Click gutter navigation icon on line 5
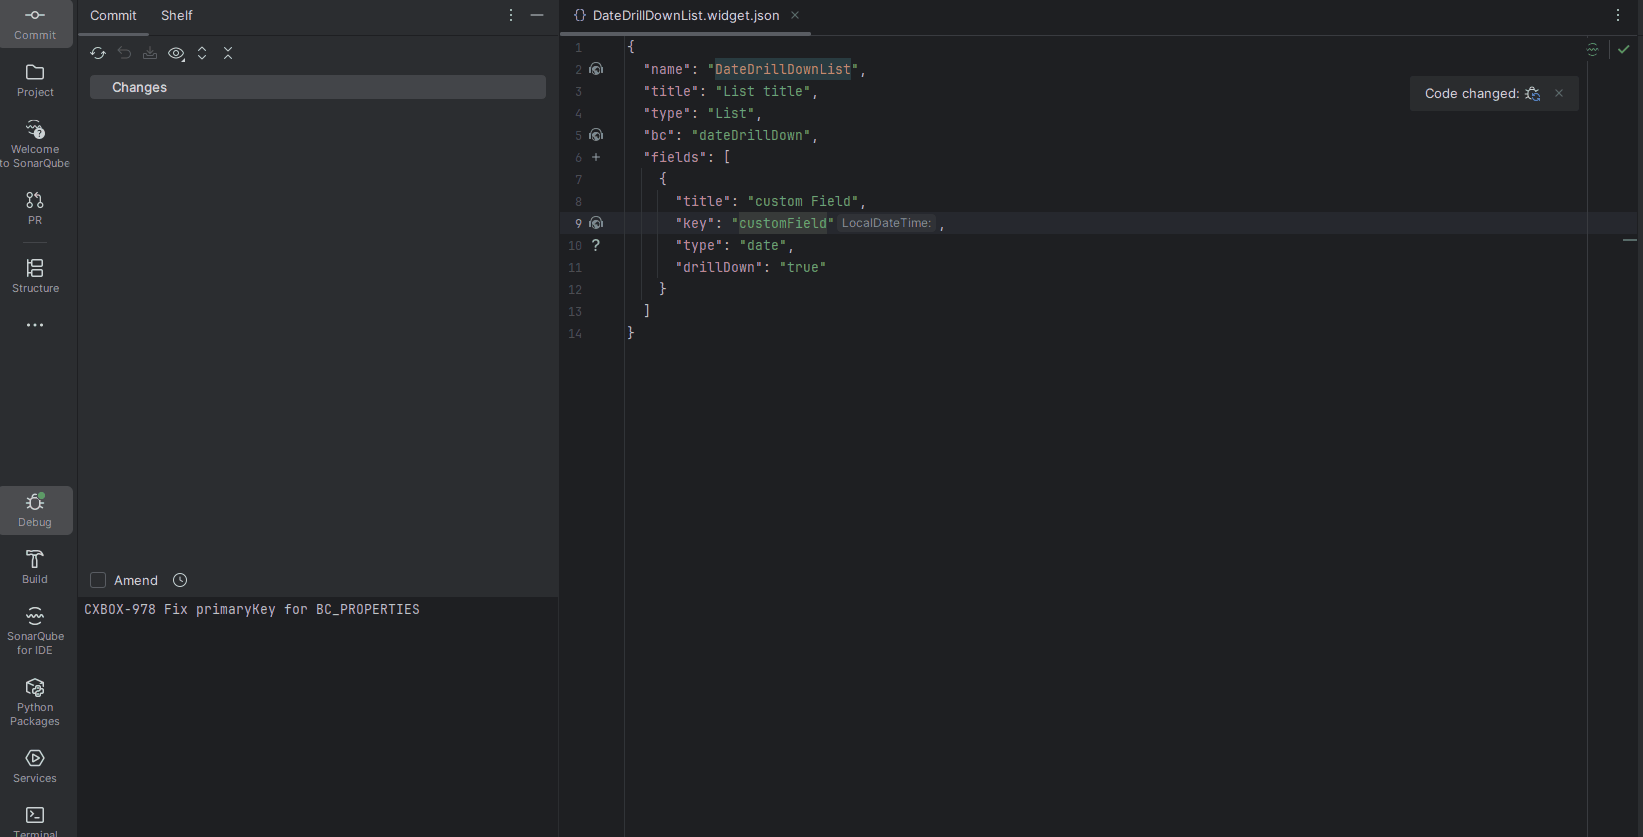 click(x=596, y=135)
